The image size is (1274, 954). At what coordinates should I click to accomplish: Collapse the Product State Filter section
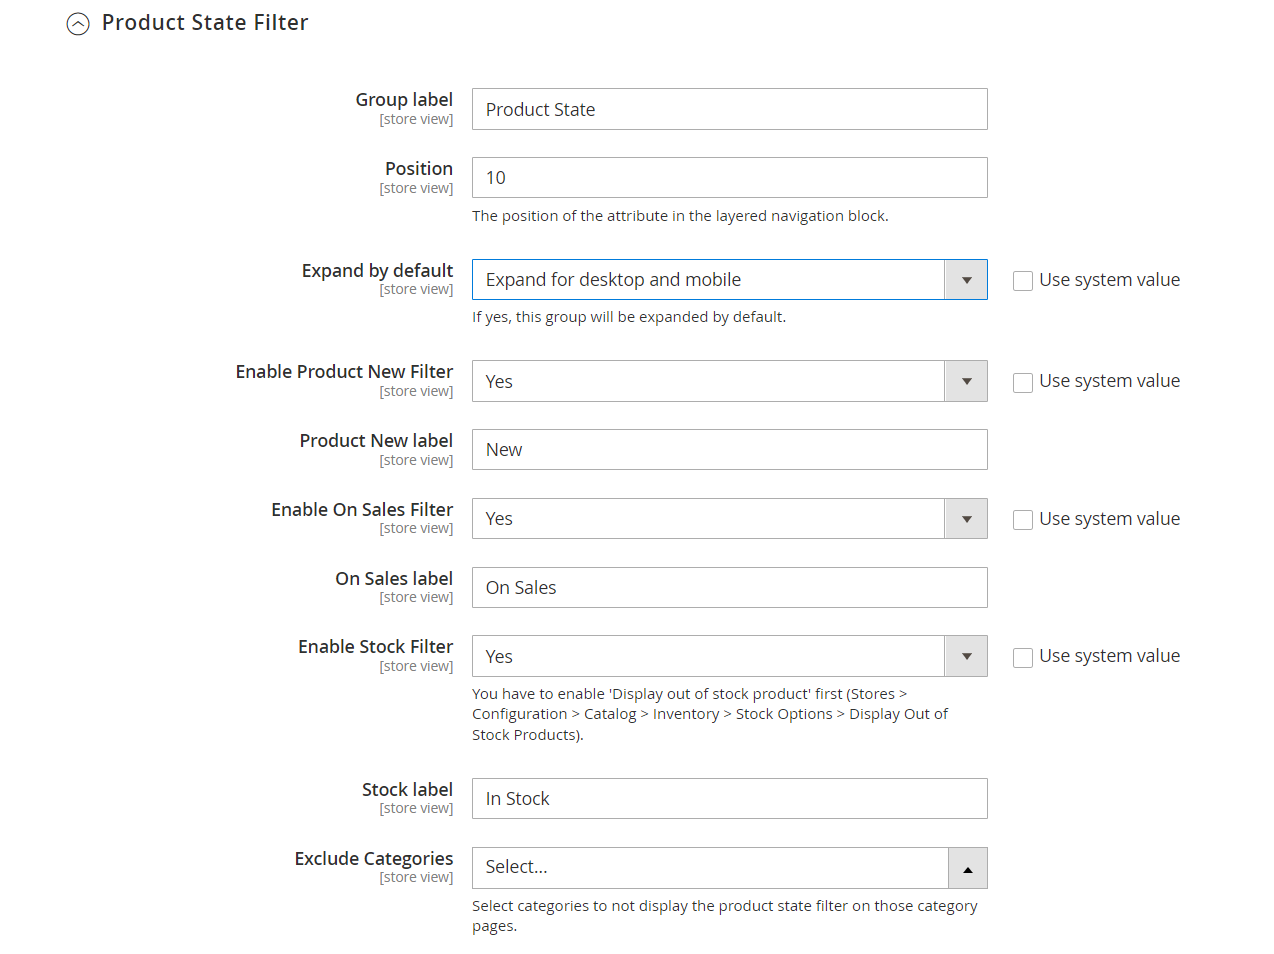pos(78,24)
